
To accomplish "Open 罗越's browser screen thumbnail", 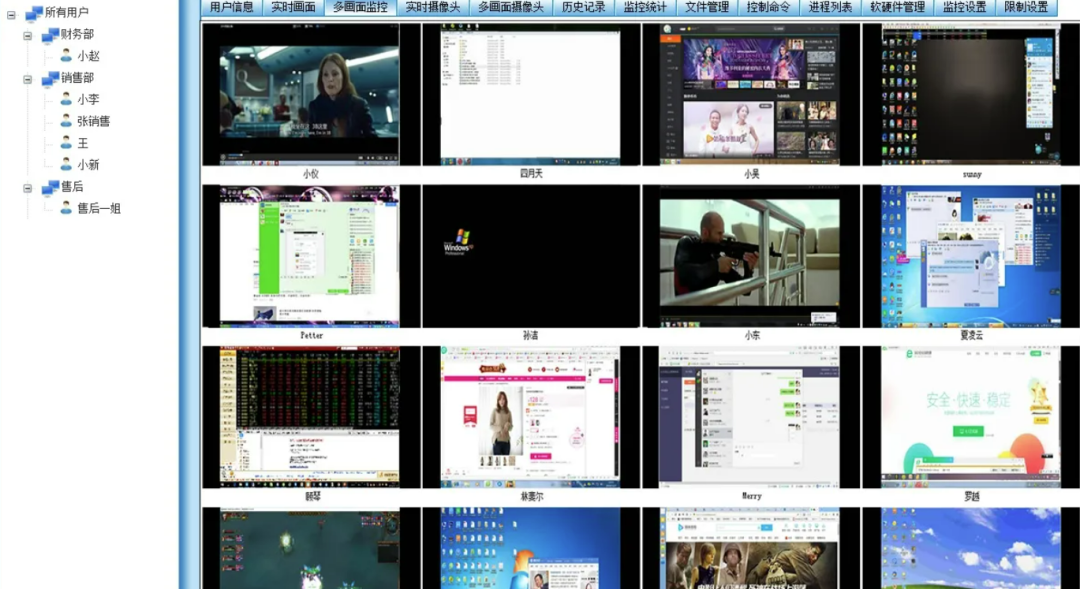I will point(971,417).
